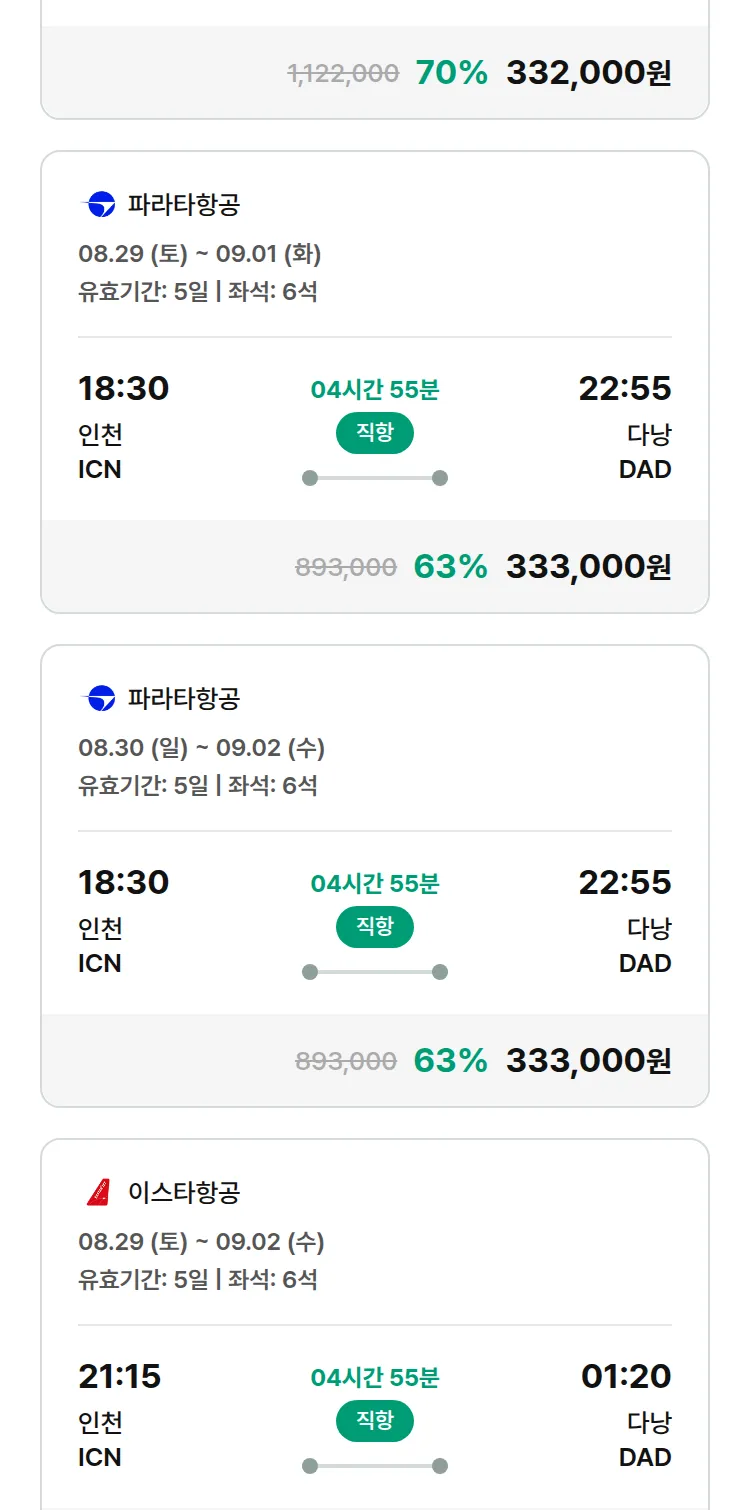The height and width of the screenshot is (1510, 750).
Task: Click Parata Air logo on 08.30–09.02 card
Action: pyautogui.click(x=98, y=698)
